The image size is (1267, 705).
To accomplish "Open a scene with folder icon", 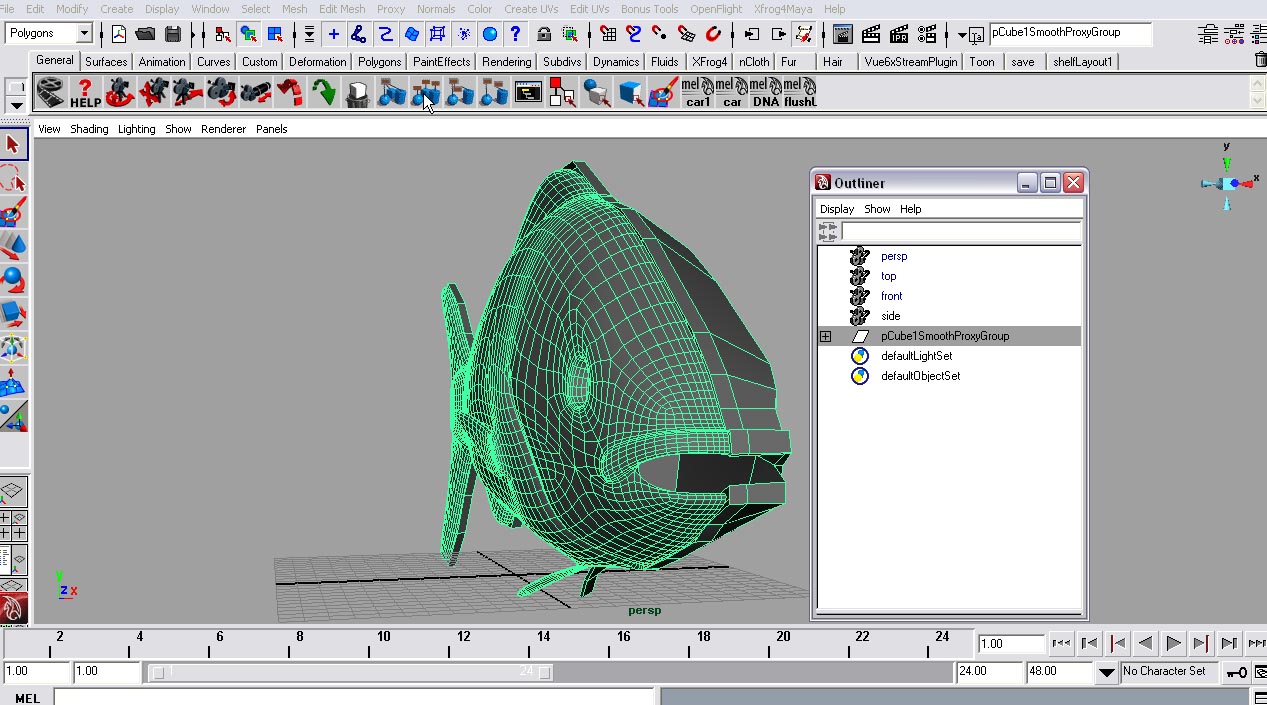I will (145, 34).
